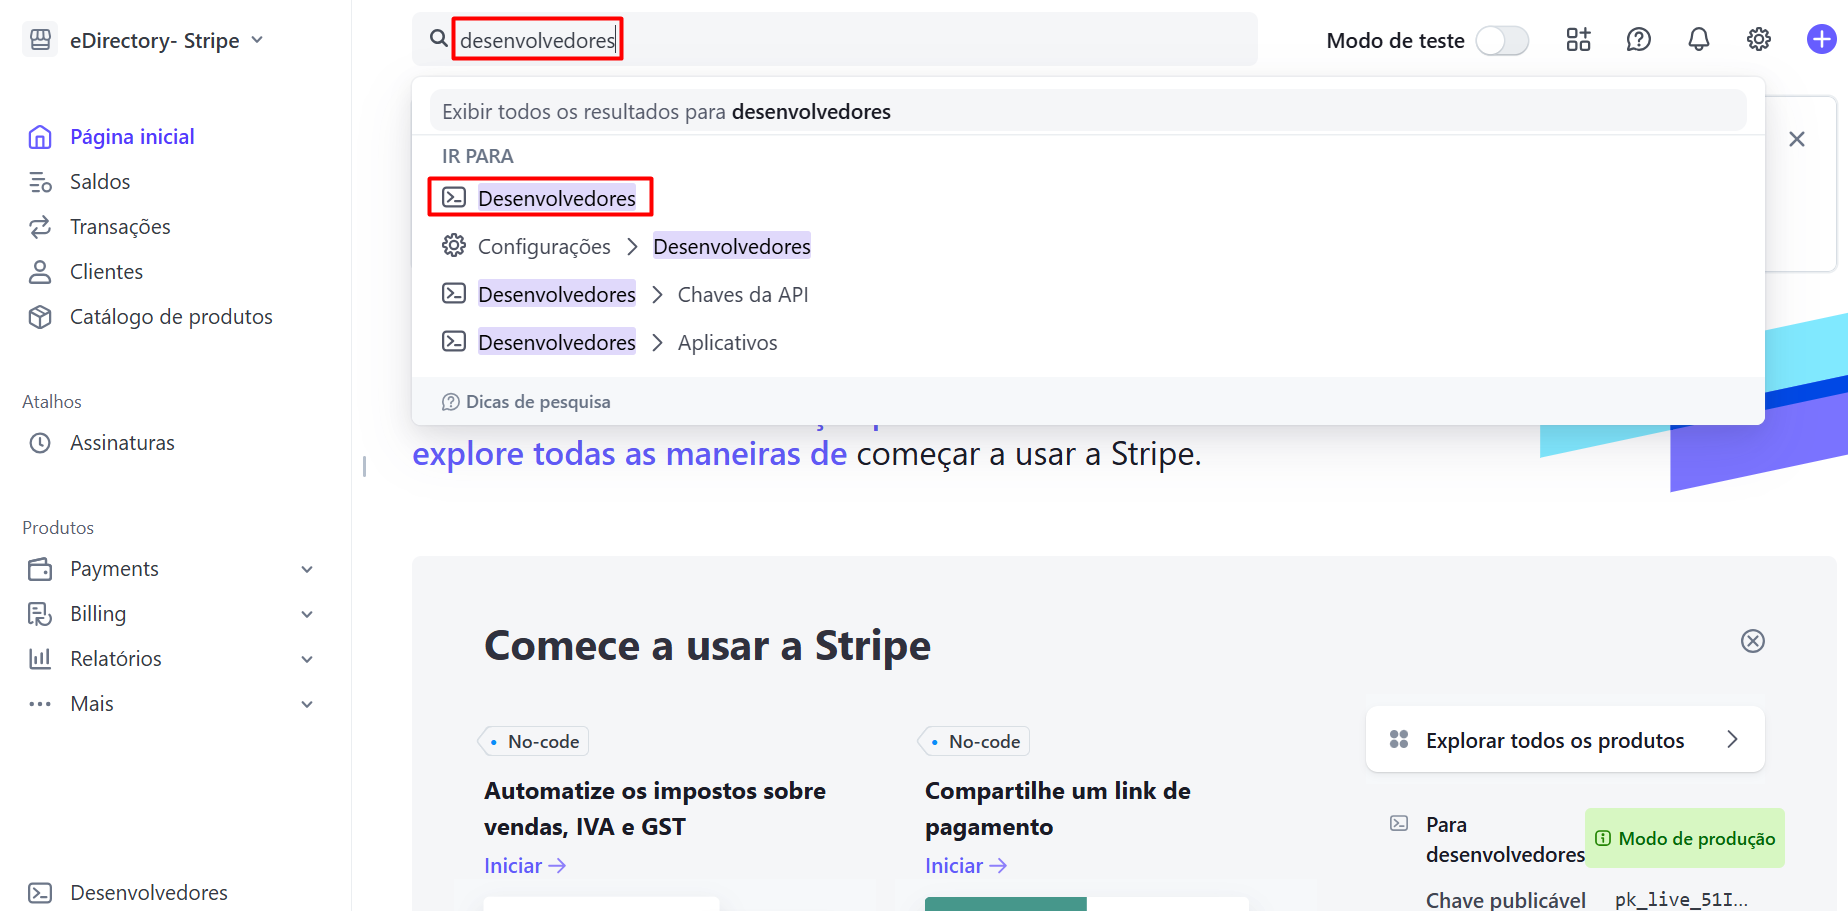
Task: Click the Para desenvolvedores terminal icon
Action: pos(1399,824)
